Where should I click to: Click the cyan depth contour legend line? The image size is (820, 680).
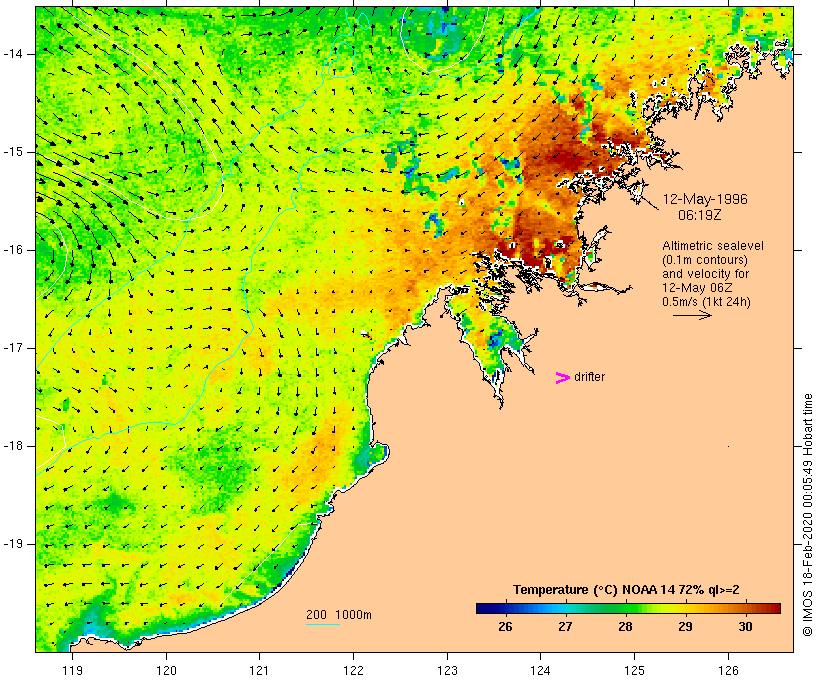(323, 624)
